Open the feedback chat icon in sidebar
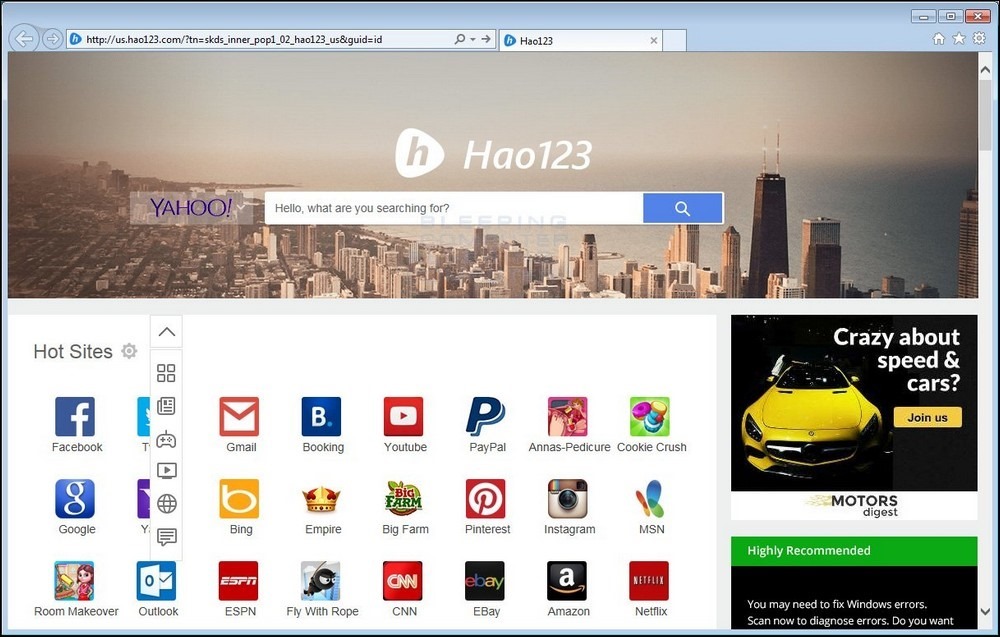This screenshot has height=637, width=1000. pyautogui.click(x=166, y=537)
